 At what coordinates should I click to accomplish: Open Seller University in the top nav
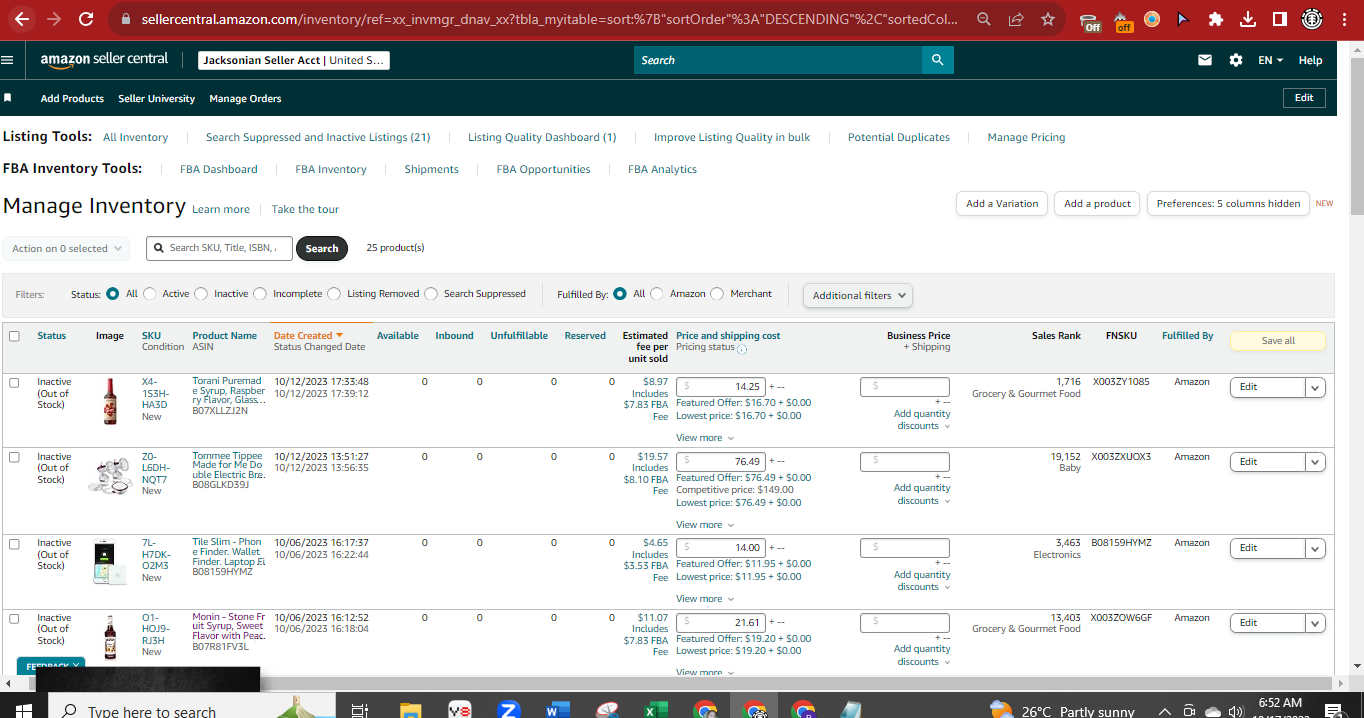(157, 98)
